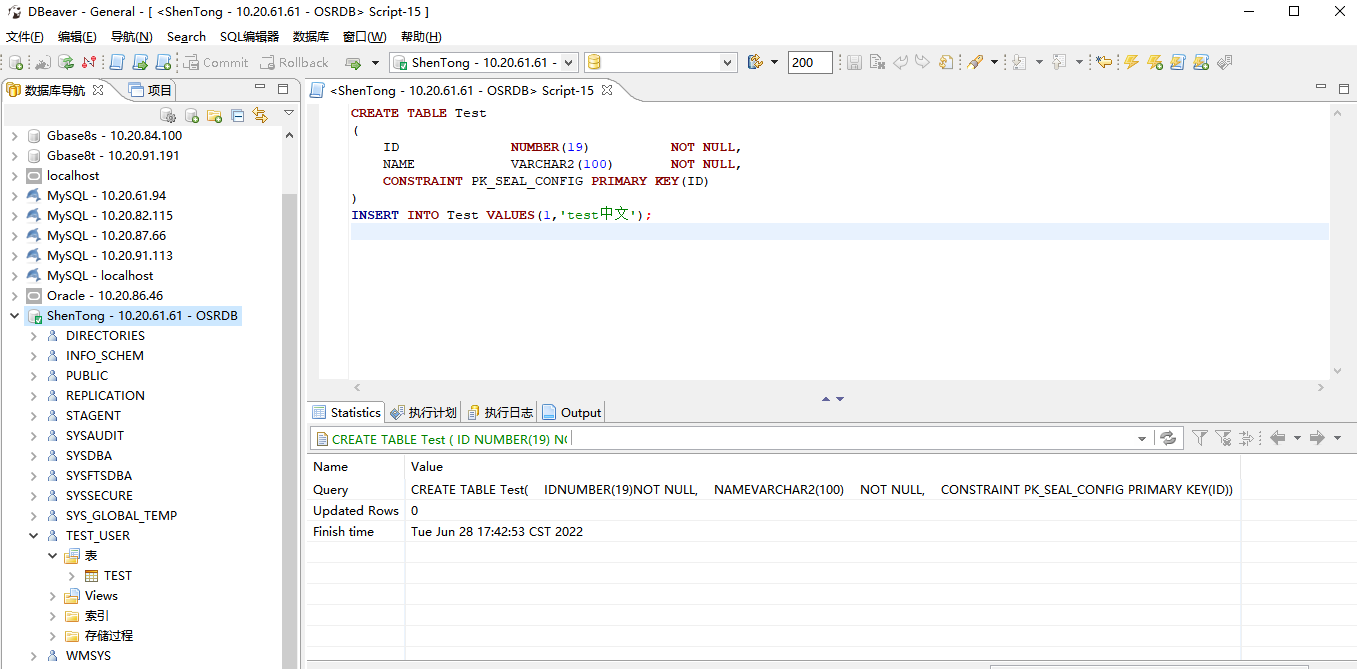Screen dimensions: 1357x669
Task: Close the Script-15 editor tab
Action: tap(606, 90)
